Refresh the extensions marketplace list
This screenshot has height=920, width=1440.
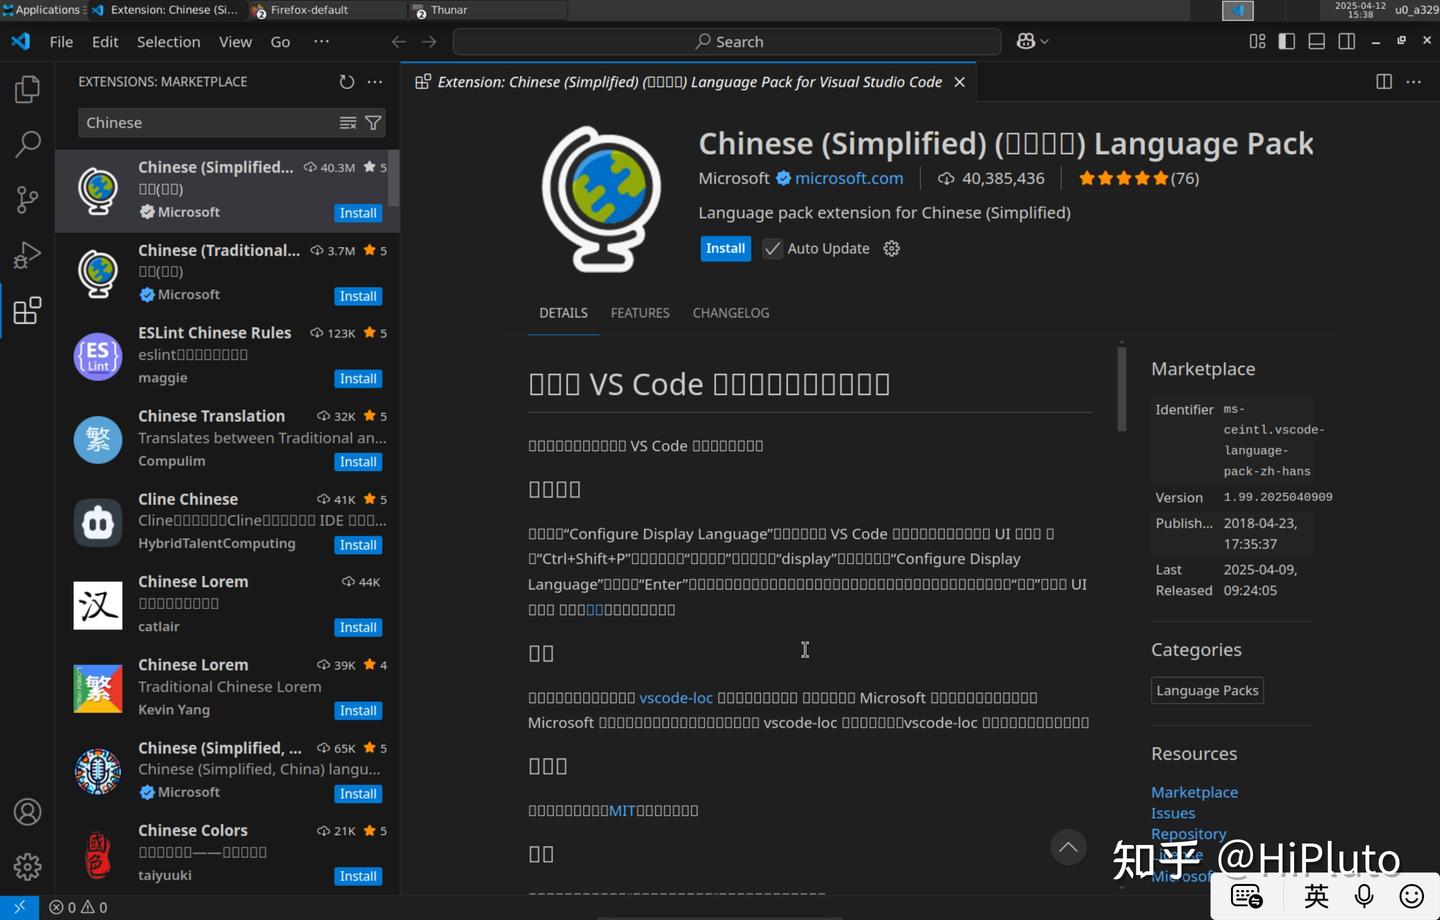(347, 81)
